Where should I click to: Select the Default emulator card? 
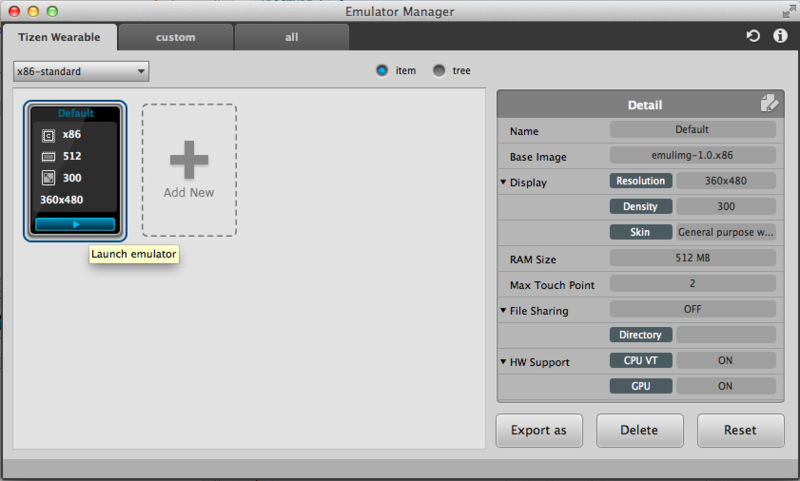(x=75, y=171)
